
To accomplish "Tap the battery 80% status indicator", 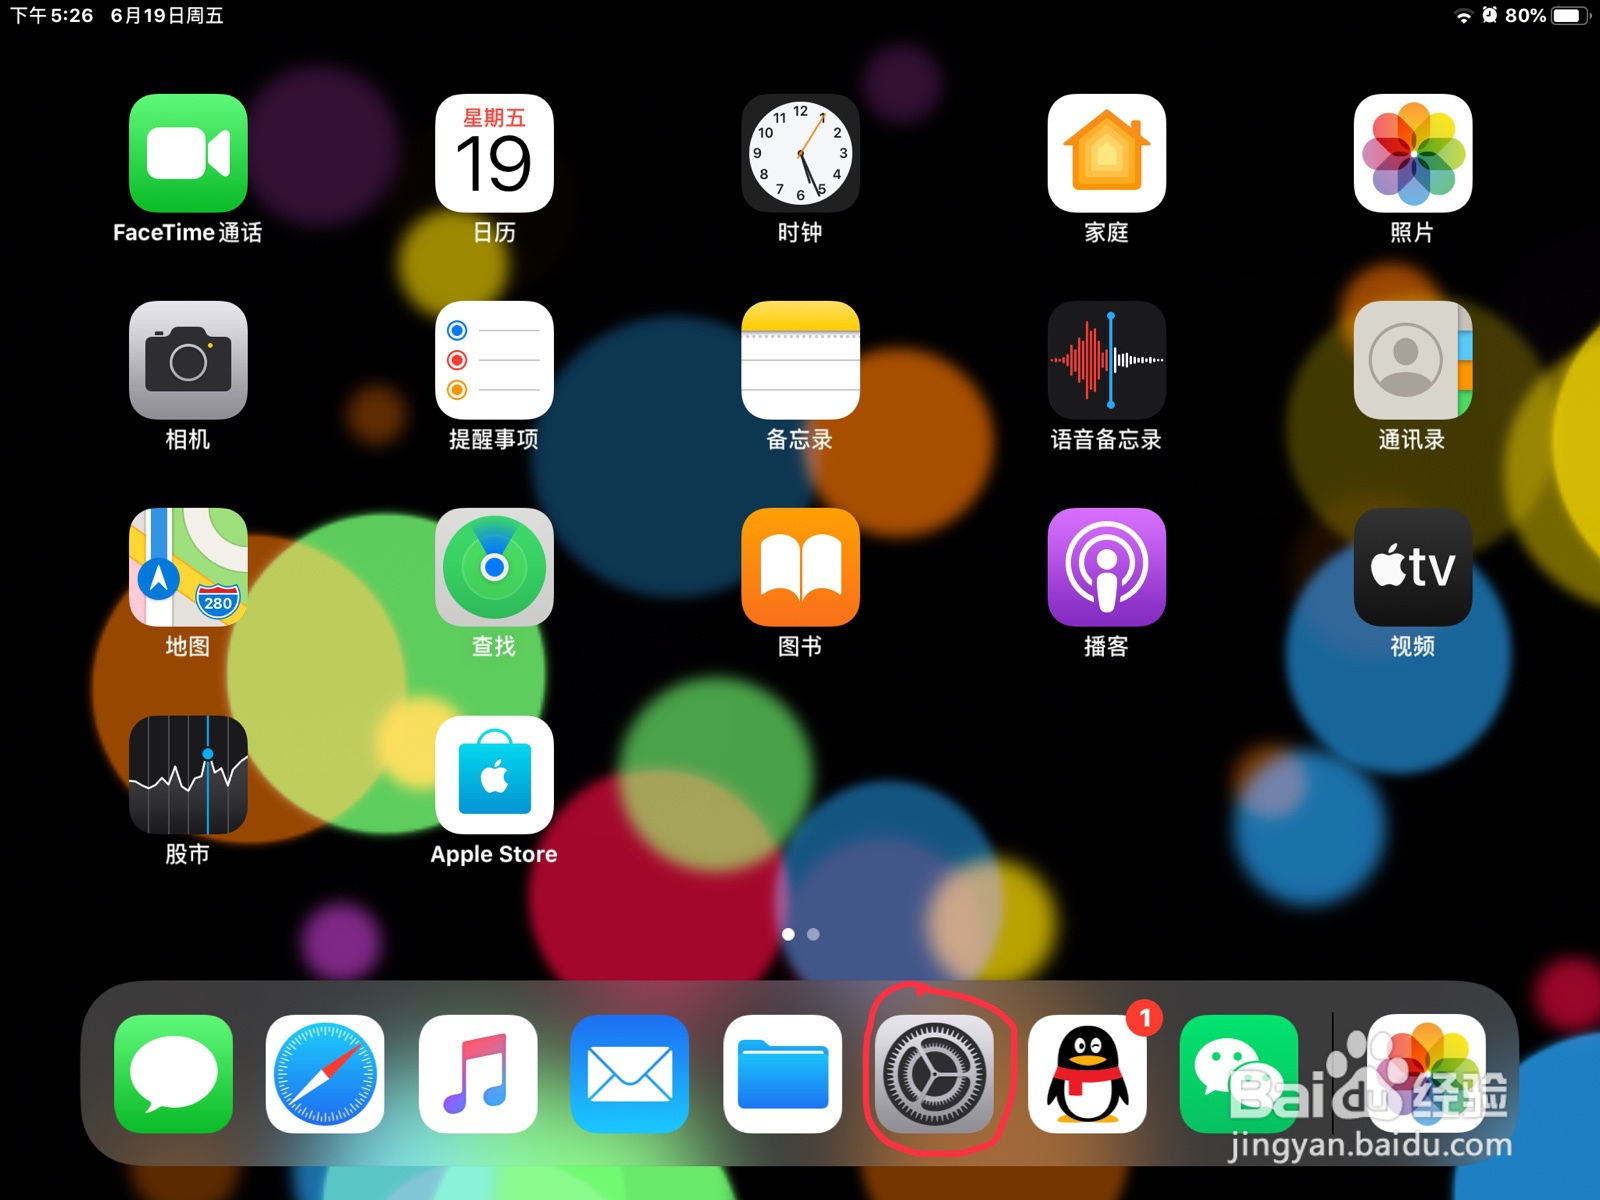I will (x=1546, y=15).
